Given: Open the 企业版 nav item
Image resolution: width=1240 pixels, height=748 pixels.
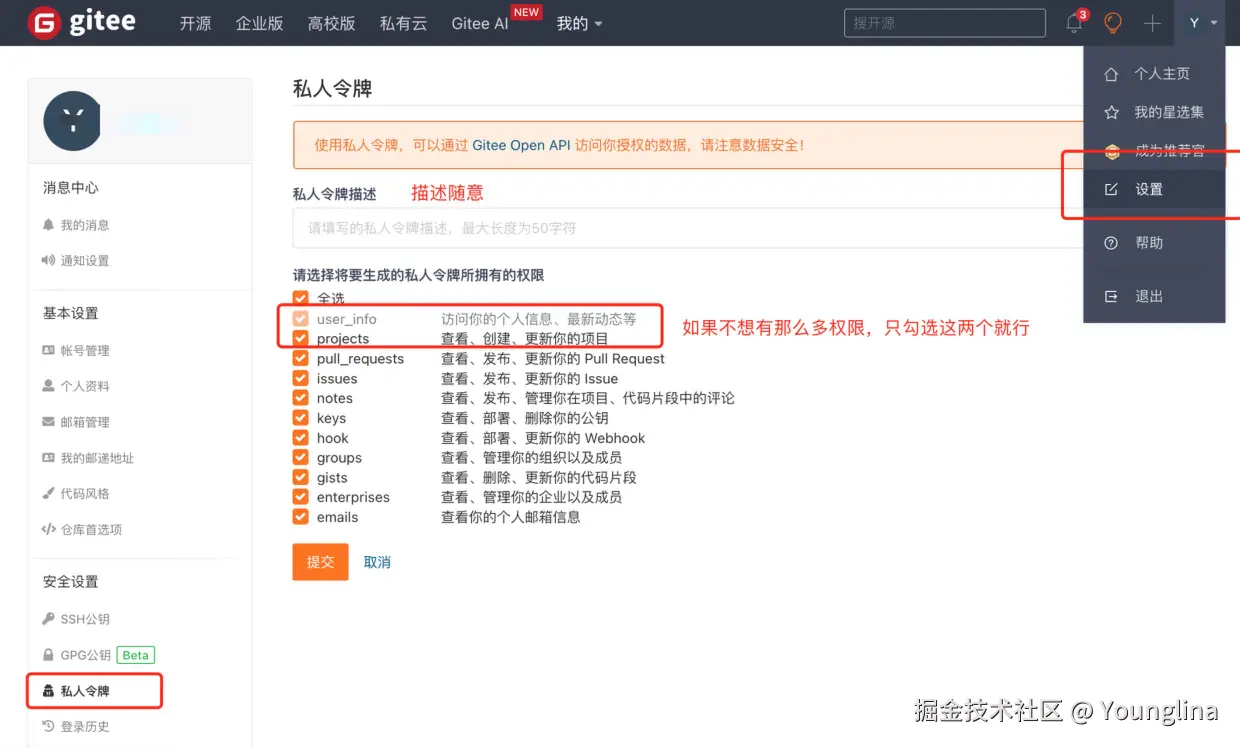Looking at the screenshot, I should pos(260,23).
